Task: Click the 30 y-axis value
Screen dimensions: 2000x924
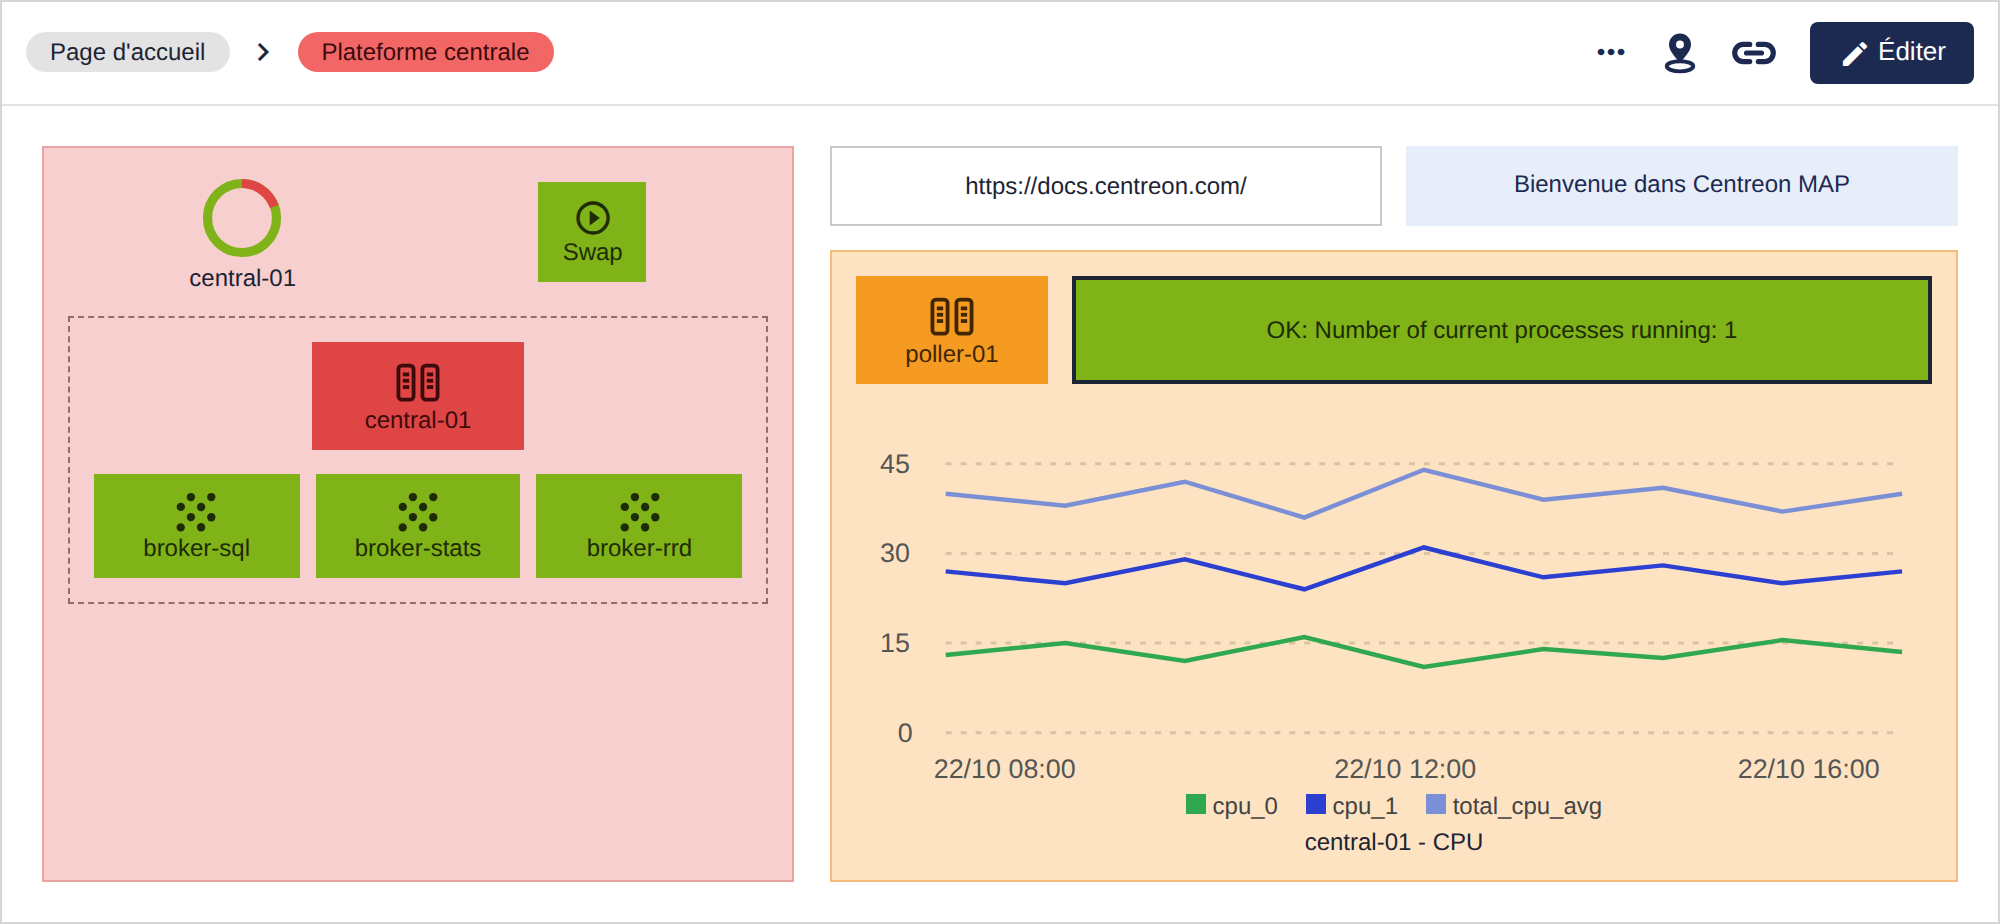Action: point(895,553)
